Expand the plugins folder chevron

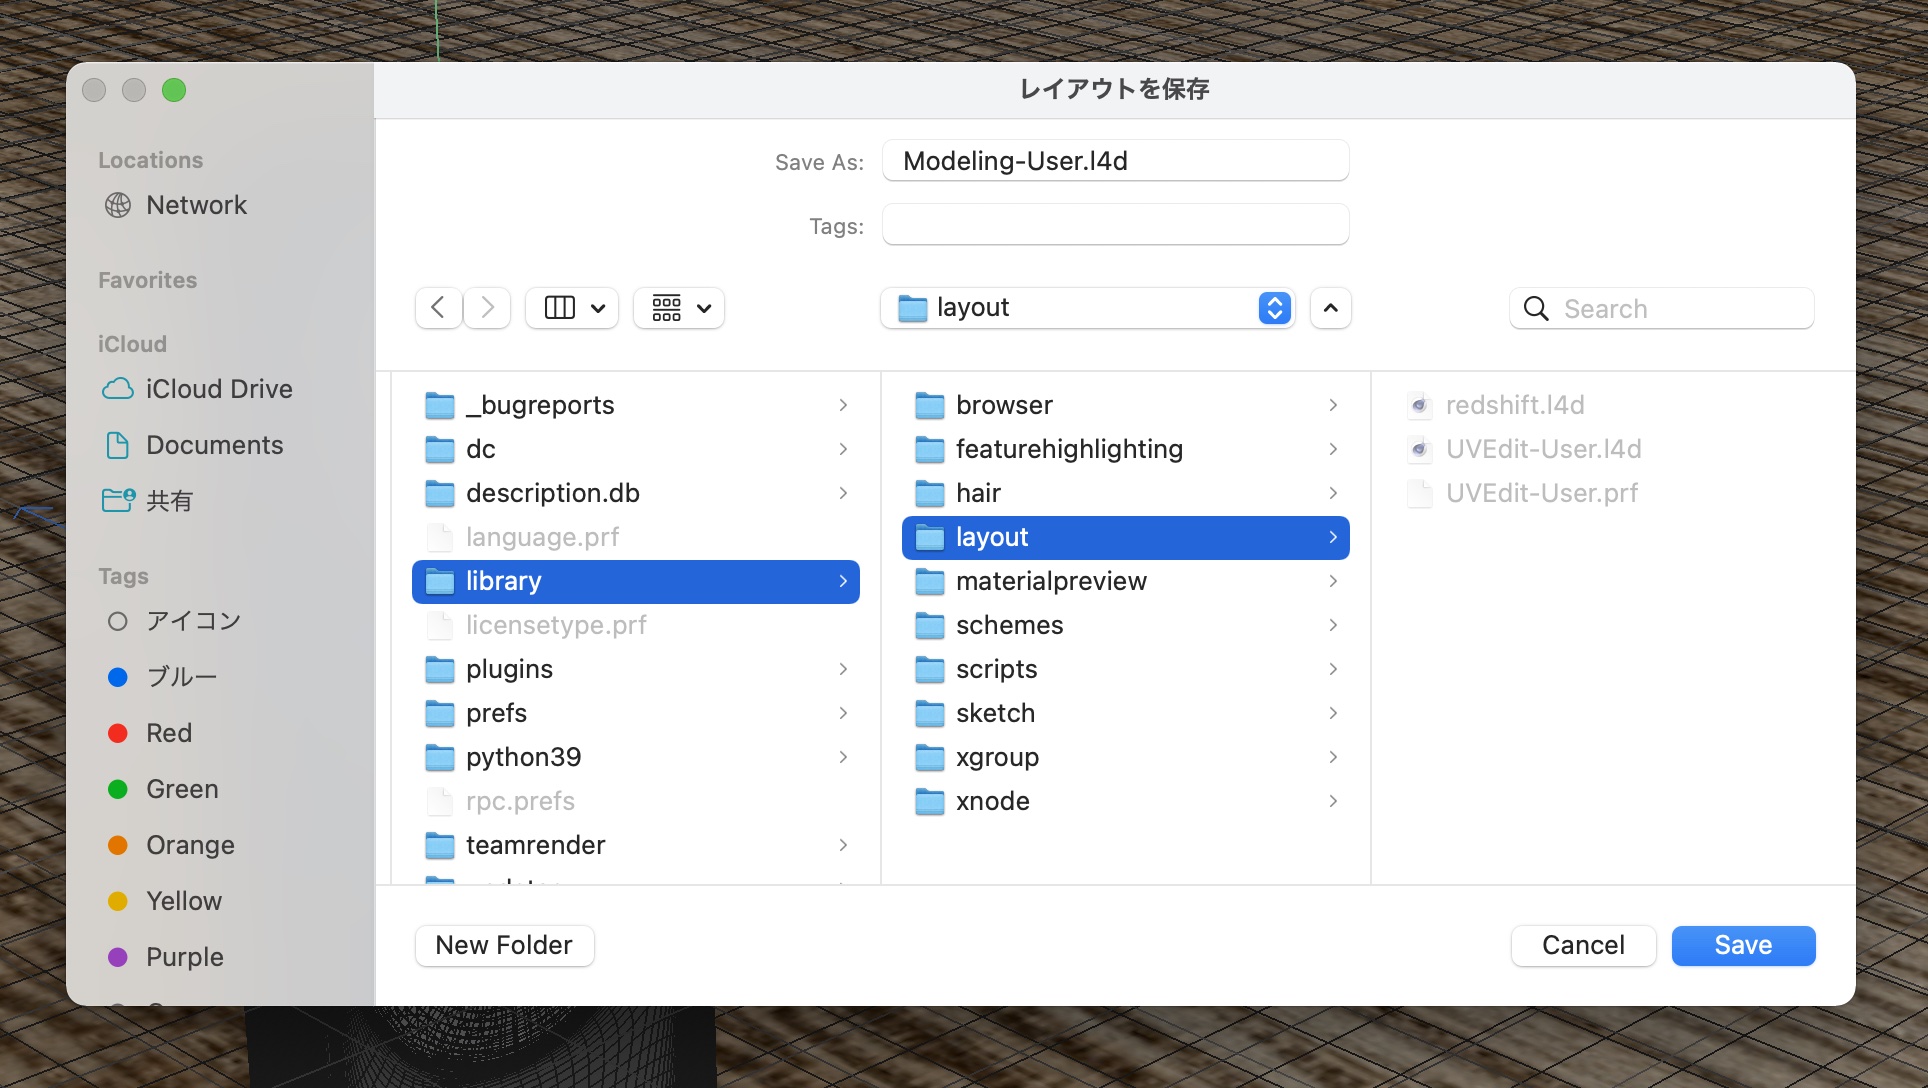pyautogui.click(x=843, y=669)
